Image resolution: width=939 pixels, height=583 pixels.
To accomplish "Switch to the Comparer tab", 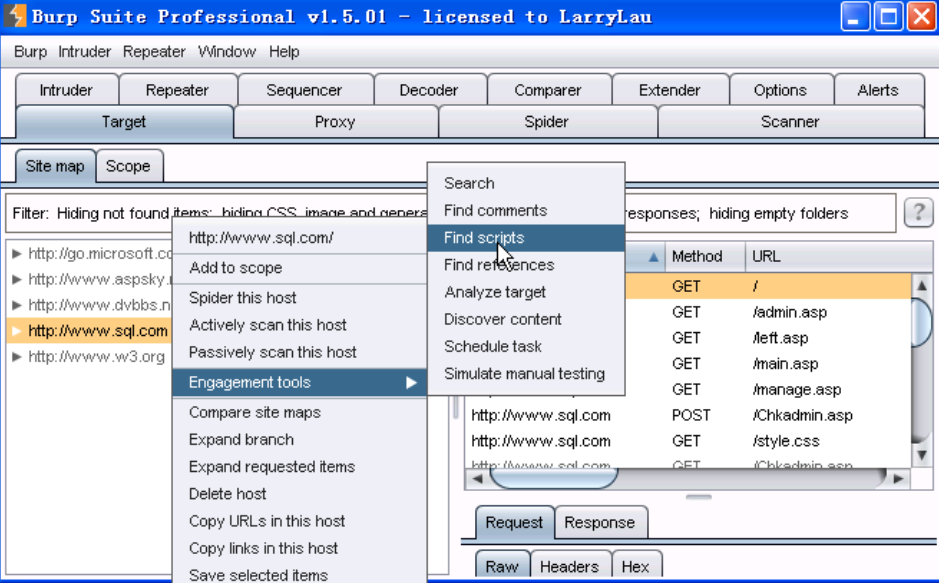I will pos(548,90).
